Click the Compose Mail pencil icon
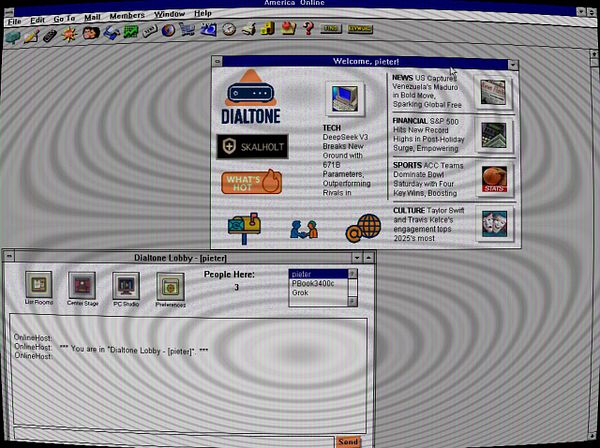The image size is (600, 448). pyautogui.click(x=31, y=36)
